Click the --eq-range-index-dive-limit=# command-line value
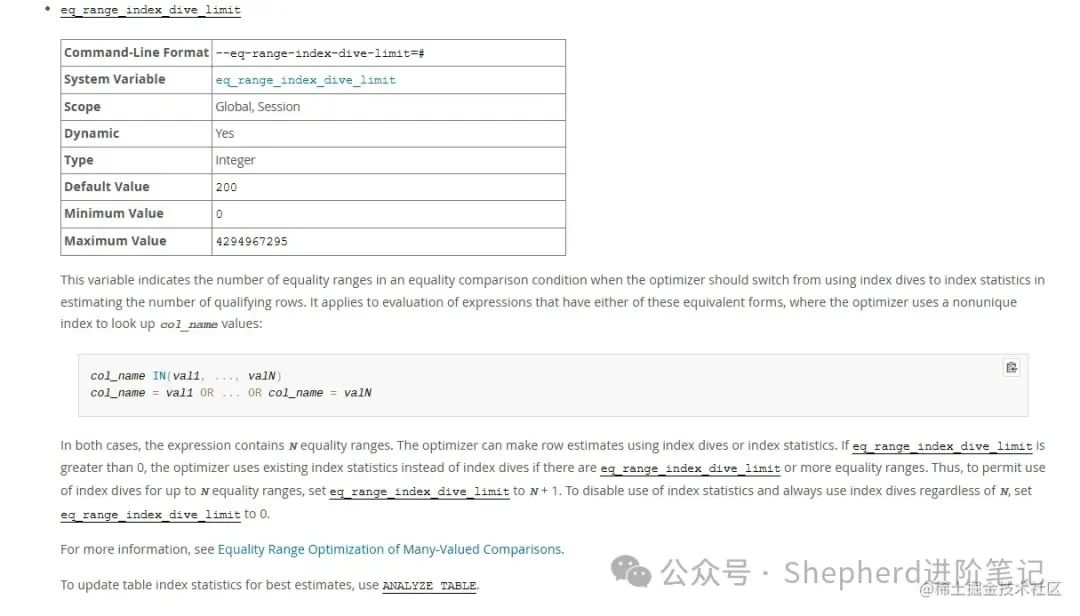The height and width of the screenshot is (616, 1080). tap(321, 53)
